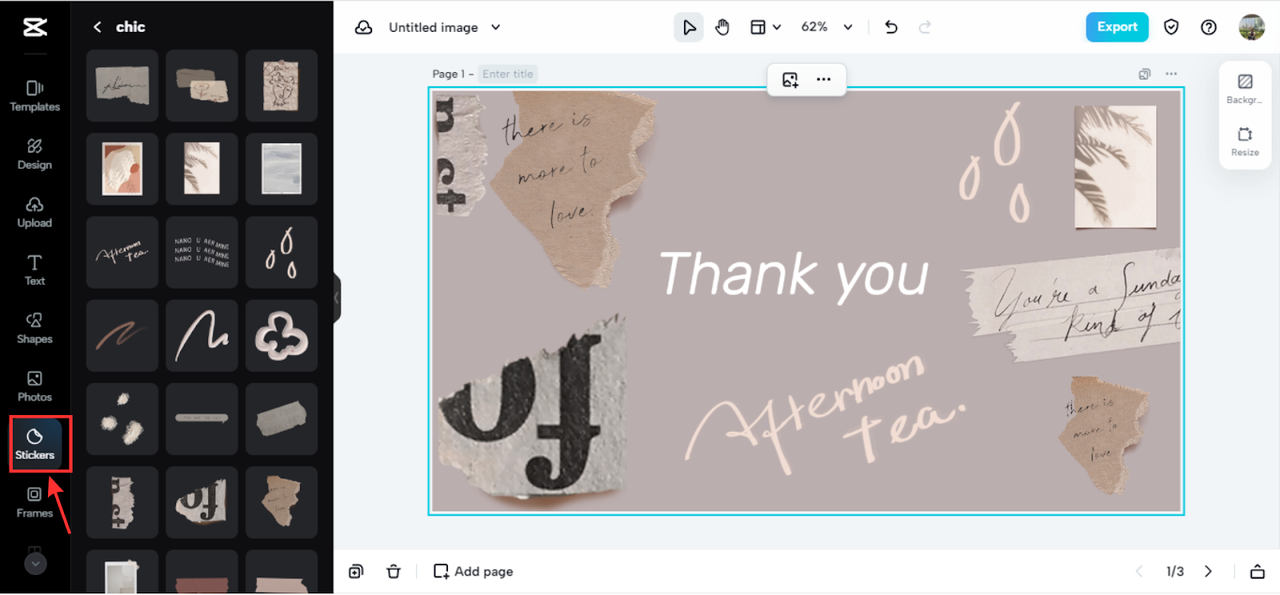Pick the water drops sticker thumbnail

point(281,252)
